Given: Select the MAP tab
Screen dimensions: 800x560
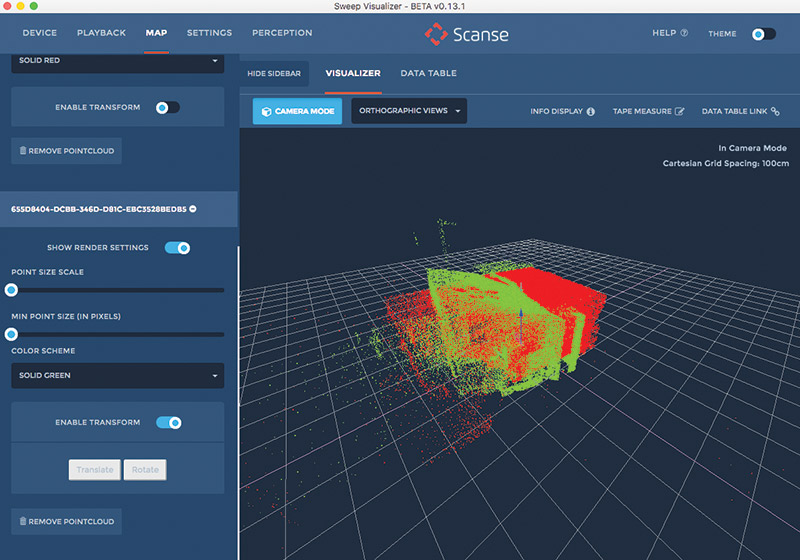Looking at the screenshot, I should [156, 33].
